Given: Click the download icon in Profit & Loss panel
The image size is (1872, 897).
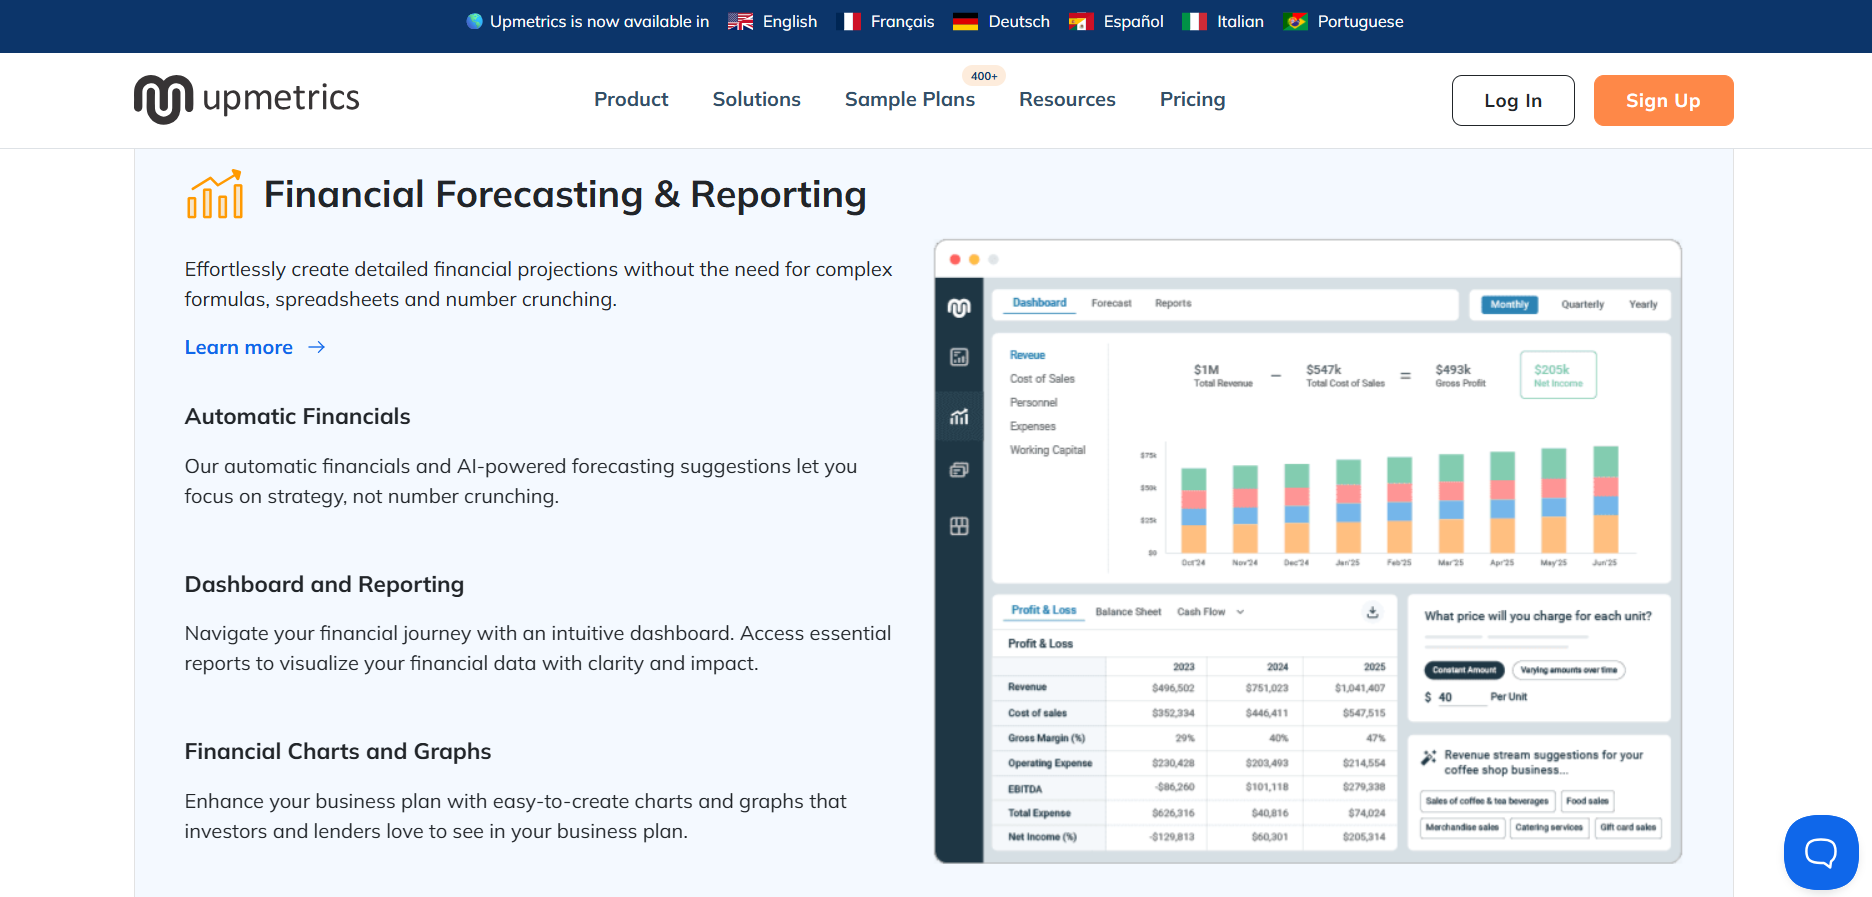Looking at the screenshot, I should [1373, 612].
